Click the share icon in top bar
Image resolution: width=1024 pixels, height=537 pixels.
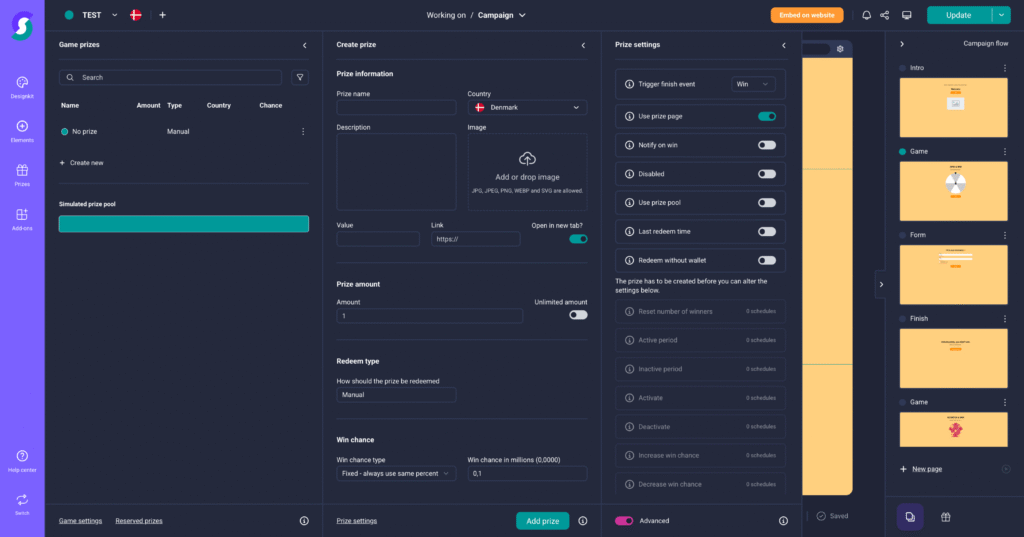coord(885,15)
